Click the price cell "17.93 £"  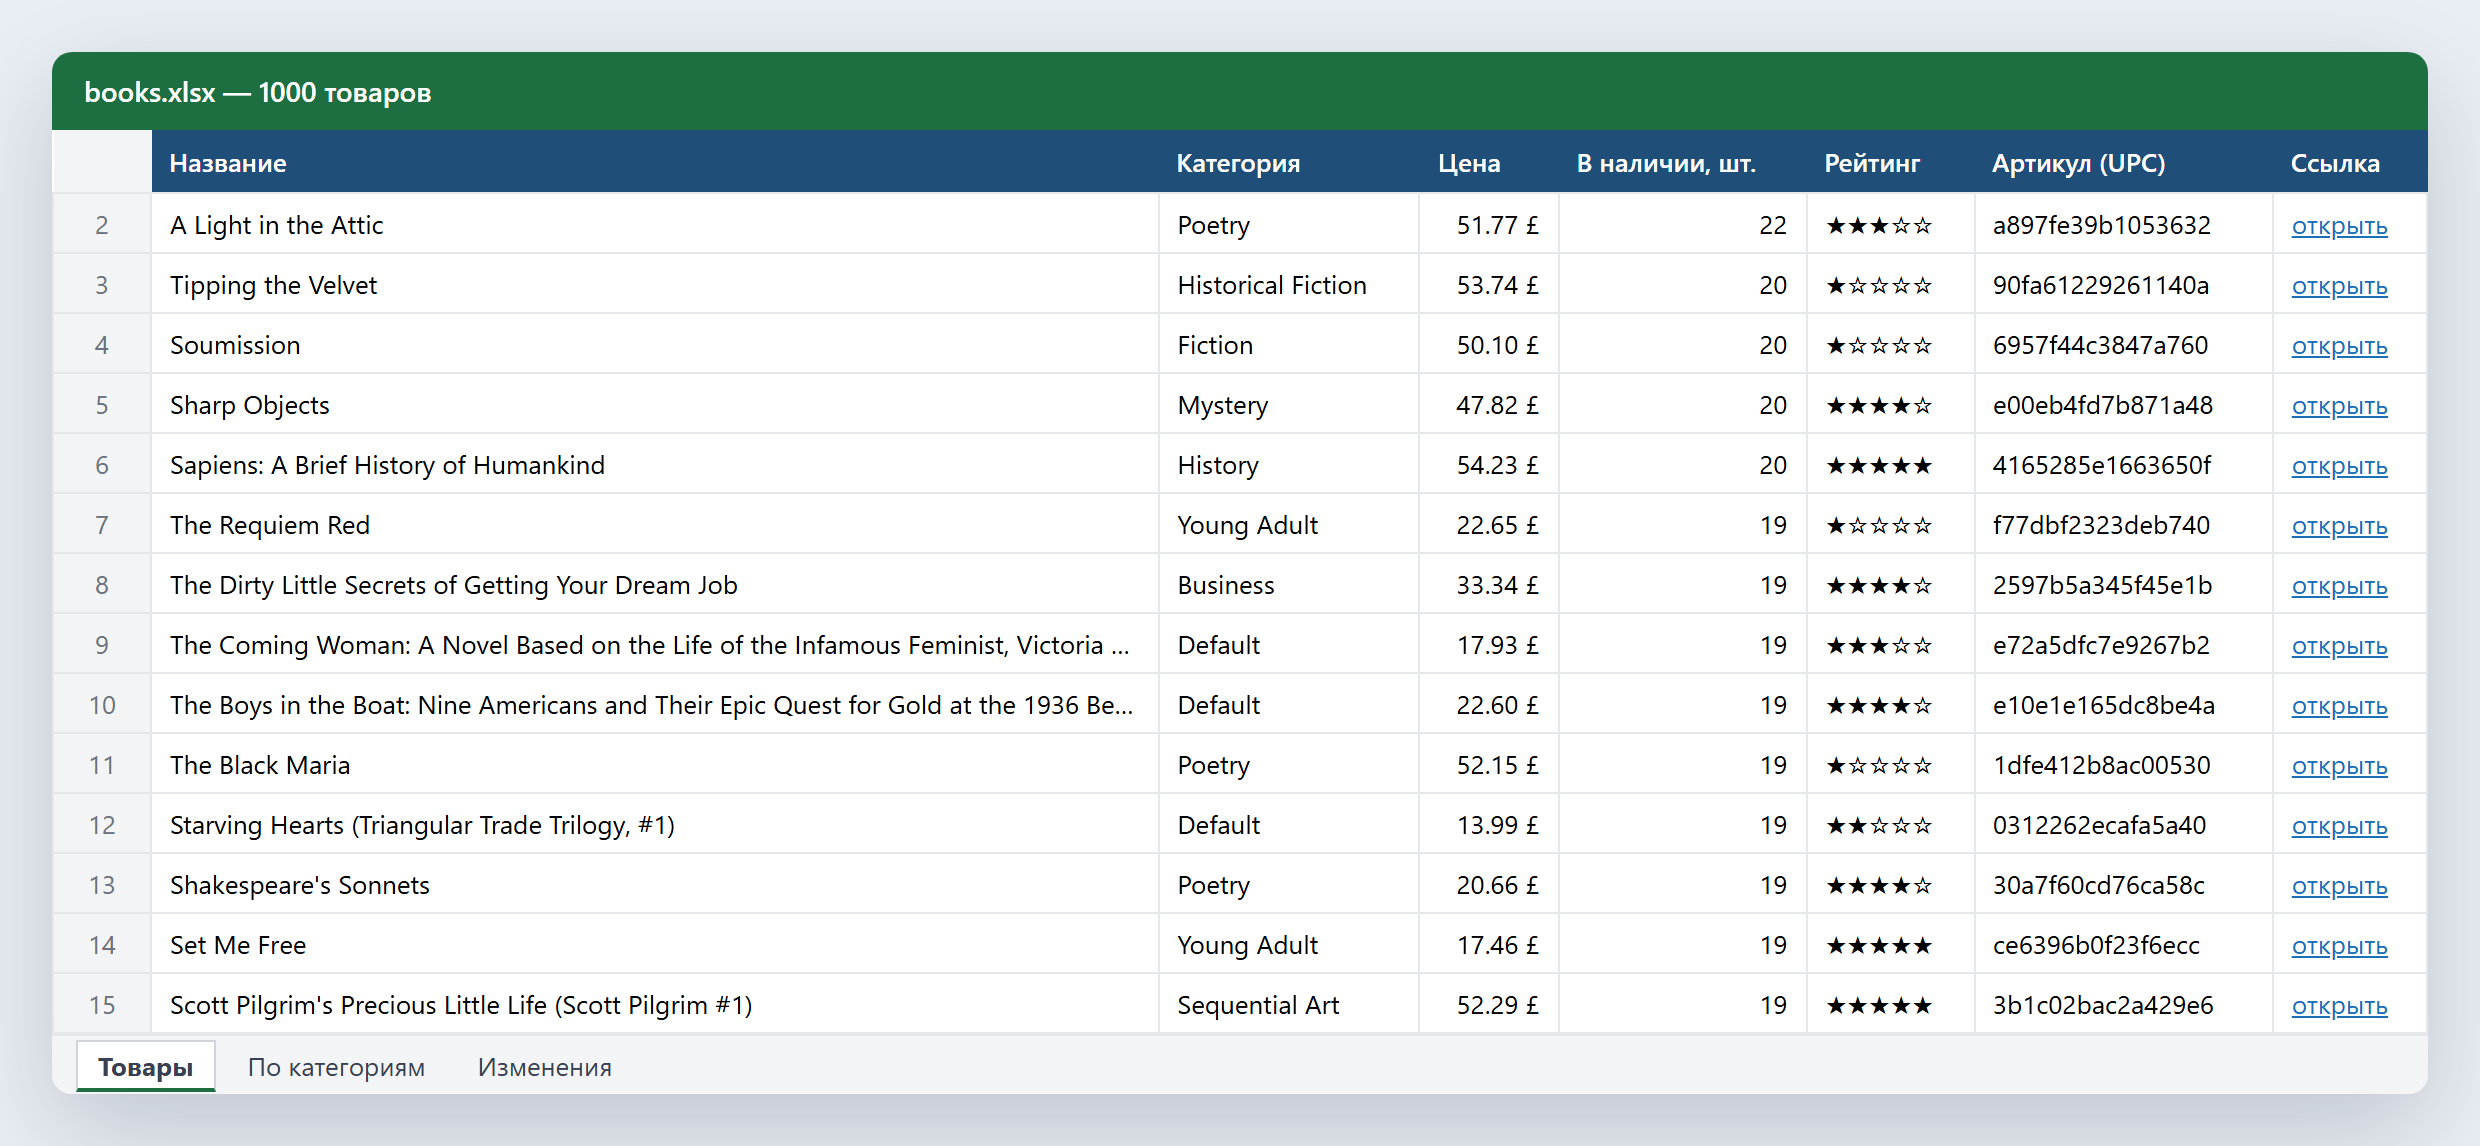[1489, 644]
